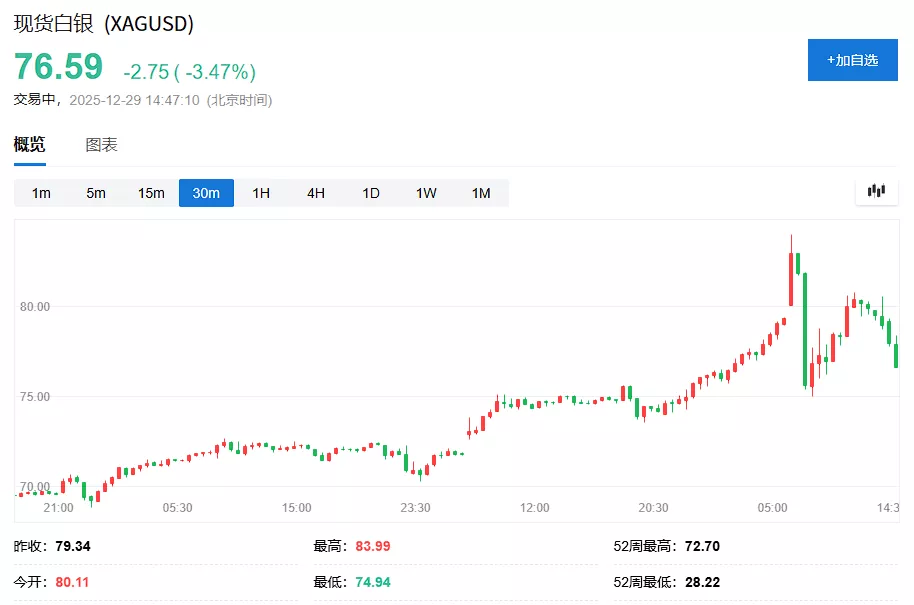This screenshot has width=914, height=605.
Task: Choose the 1D daily interval
Action: pos(371,193)
